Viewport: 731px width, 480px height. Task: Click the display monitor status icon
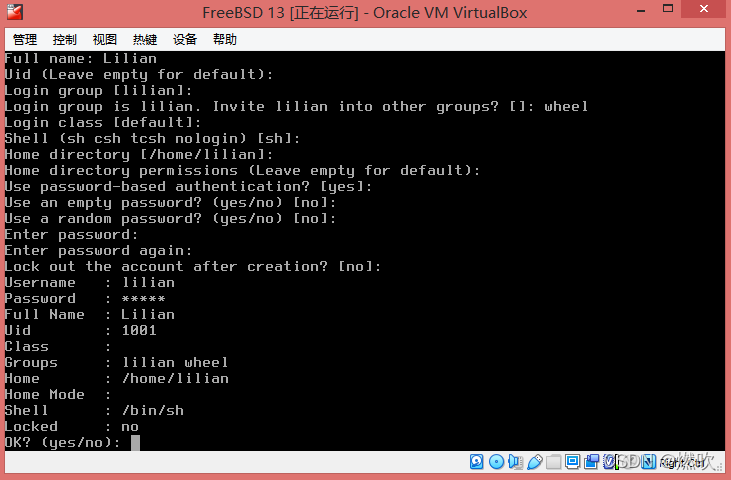(572, 461)
